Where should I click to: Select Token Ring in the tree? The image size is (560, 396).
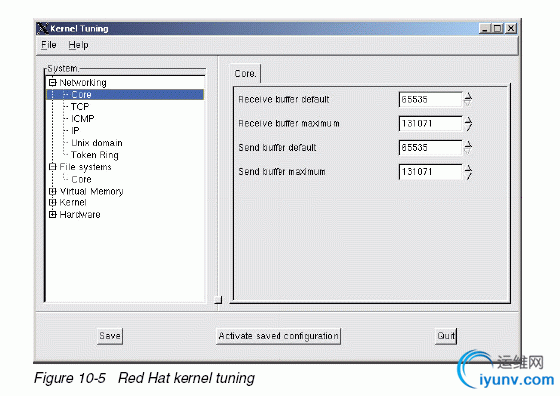click(95, 155)
